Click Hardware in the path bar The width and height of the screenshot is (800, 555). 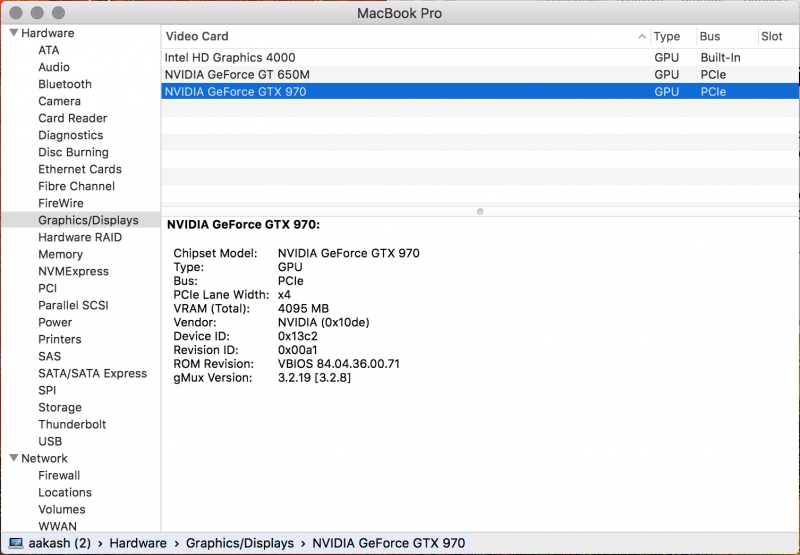tap(138, 543)
